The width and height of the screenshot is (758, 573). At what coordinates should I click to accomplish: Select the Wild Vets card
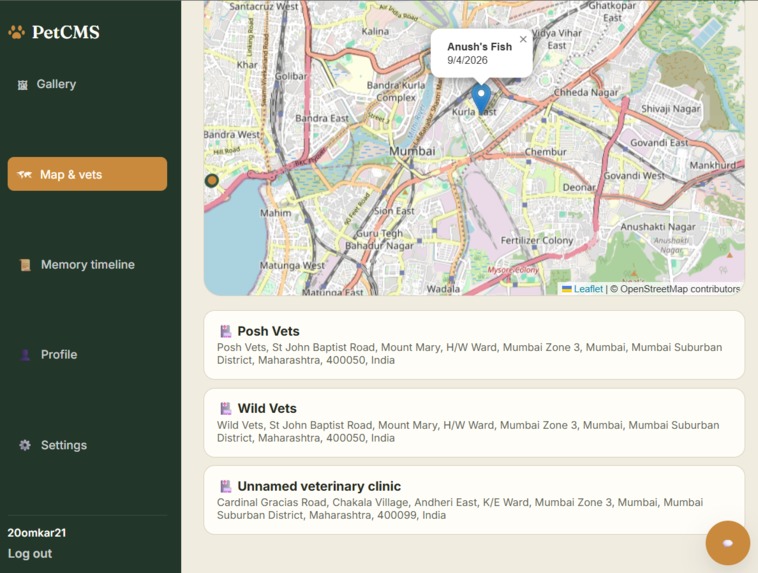[474, 423]
